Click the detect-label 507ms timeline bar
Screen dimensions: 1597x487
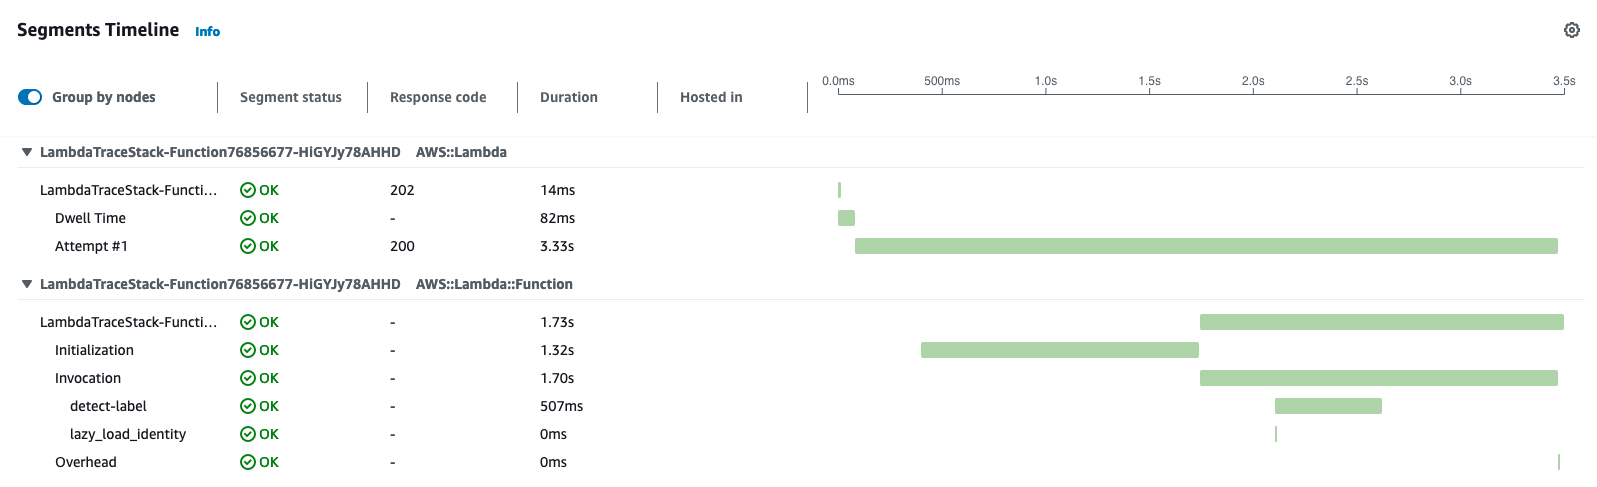[x=1328, y=406]
